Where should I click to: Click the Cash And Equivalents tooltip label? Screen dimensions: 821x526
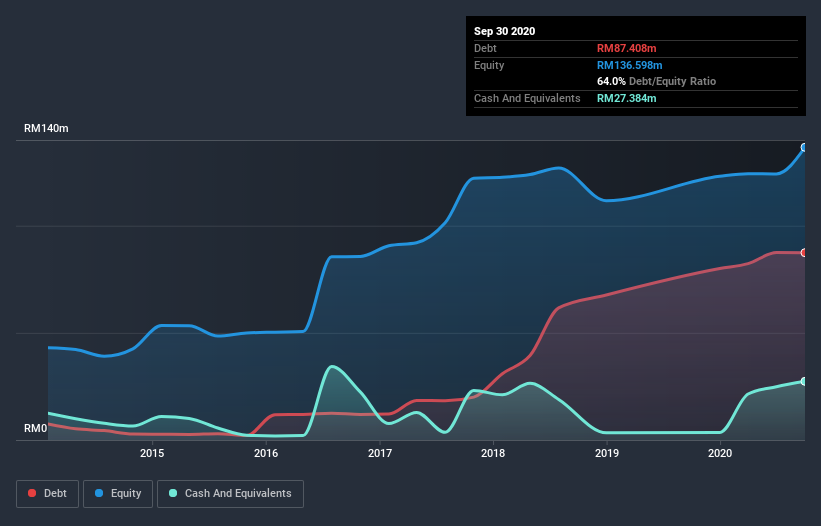point(527,98)
